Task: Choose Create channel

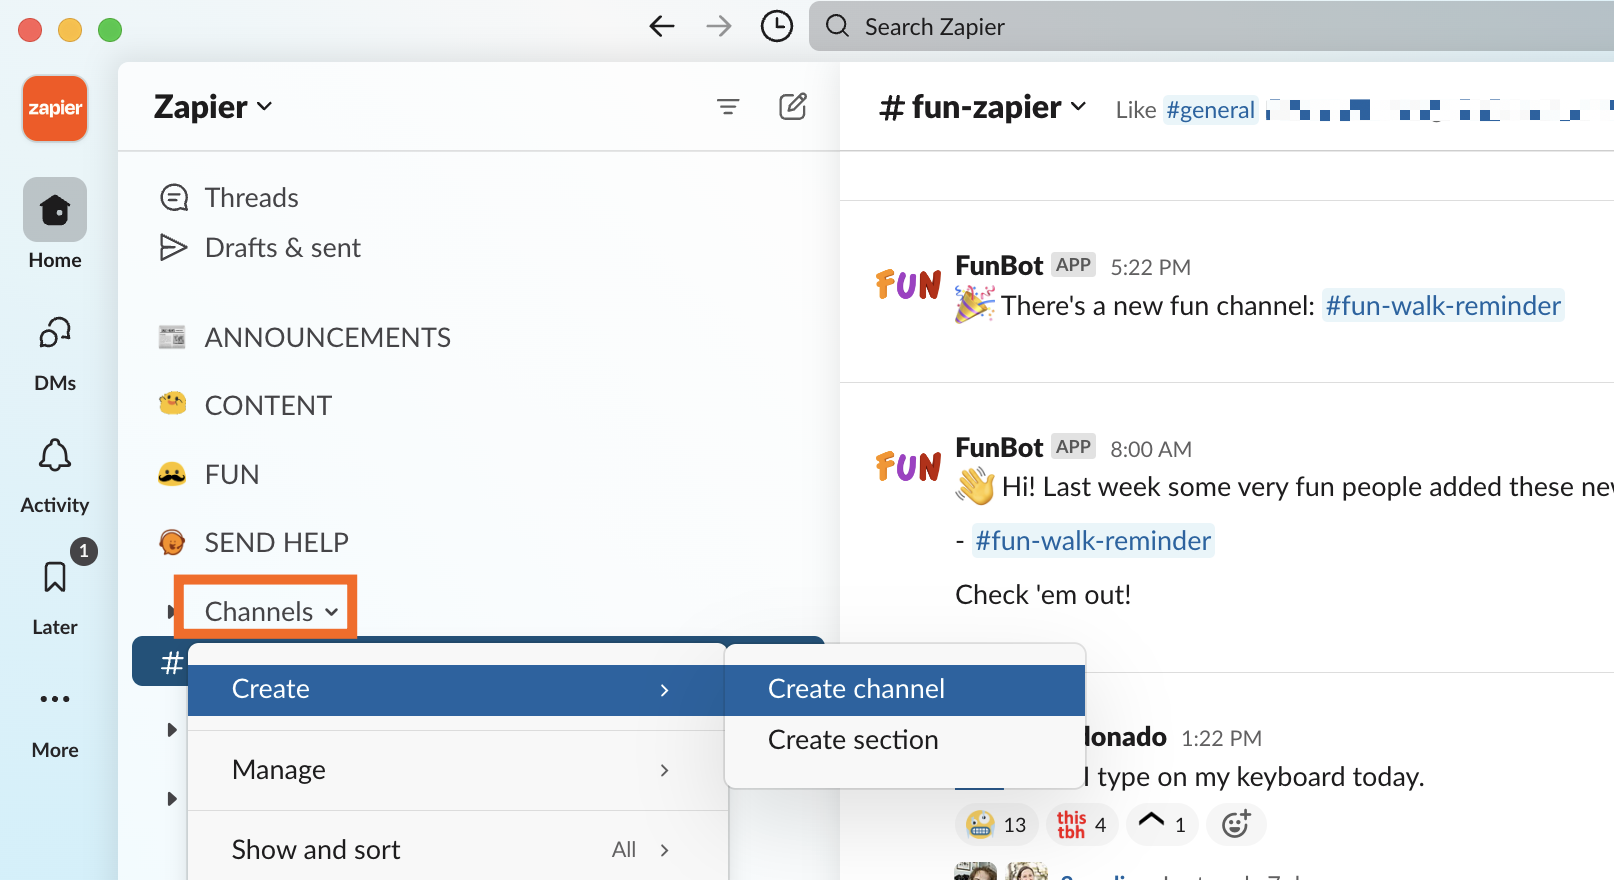Action: pos(905,690)
